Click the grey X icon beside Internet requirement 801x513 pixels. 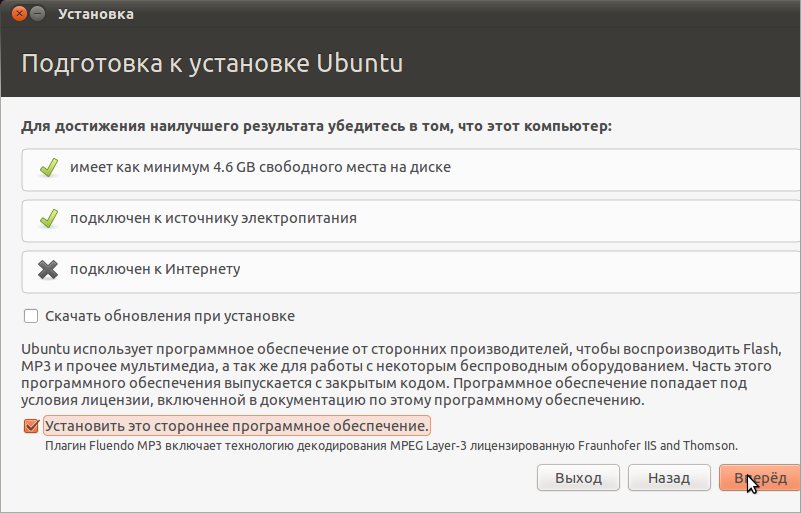pos(48,269)
